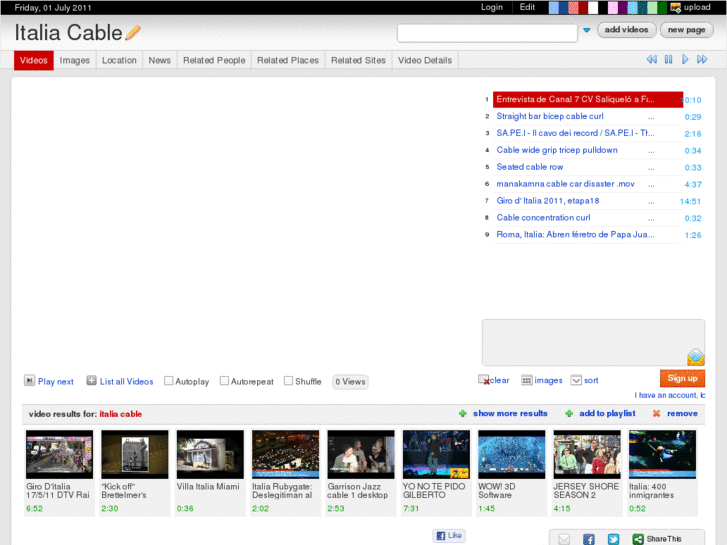Viewport: 727px width, 545px height.
Task: Click green plus beside show more results
Action: [x=462, y=413]
